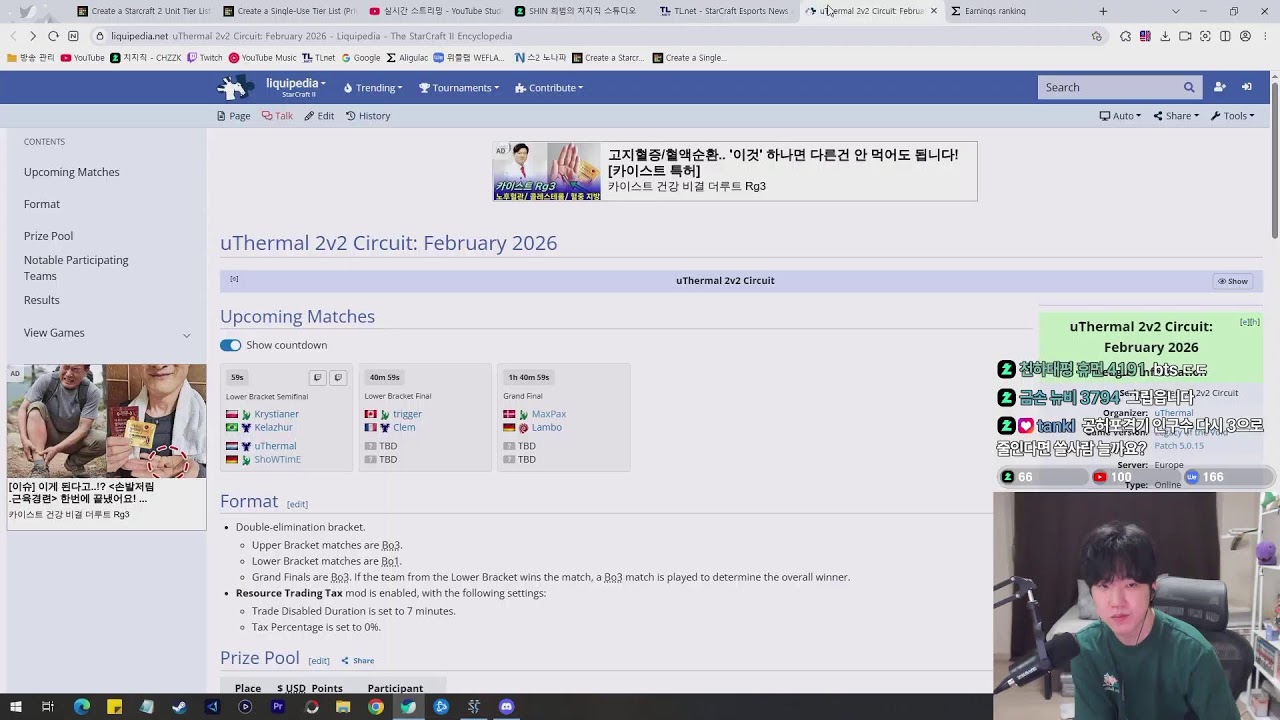
Task: Open the YouTube bookmark in bookmarks bar
Action: click(83, 58)
